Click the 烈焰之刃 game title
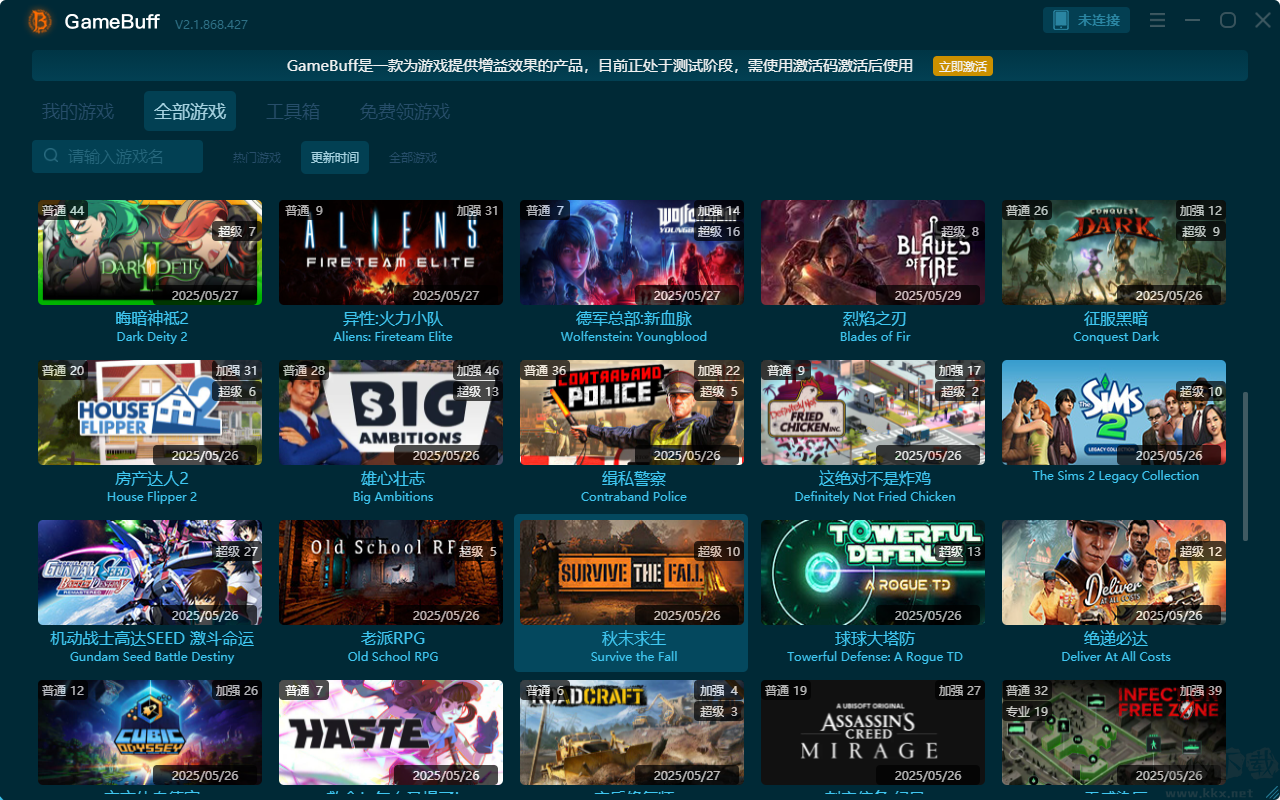 875,318
